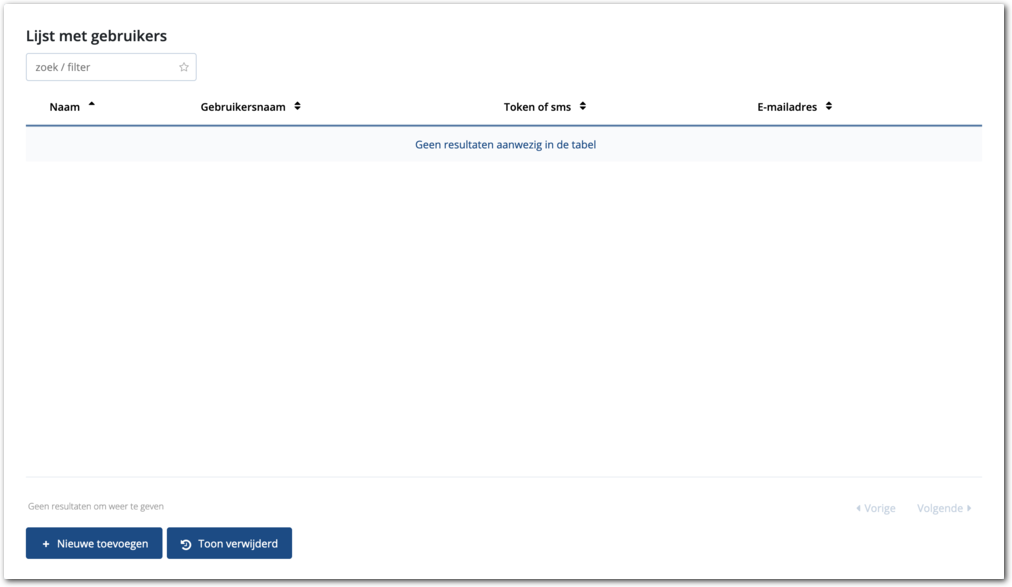Click the left arrow before Vorige
Screen dimensions: 1012x587
click(x=858, y=508)
